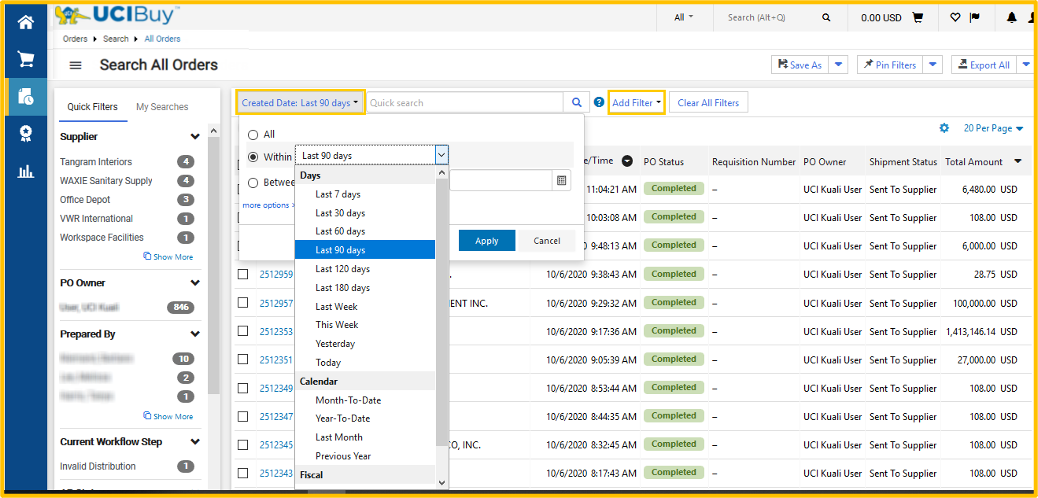1038x498 pixels.
Task: Click the date dropdown list scrollbar
Action: point(442,311)
